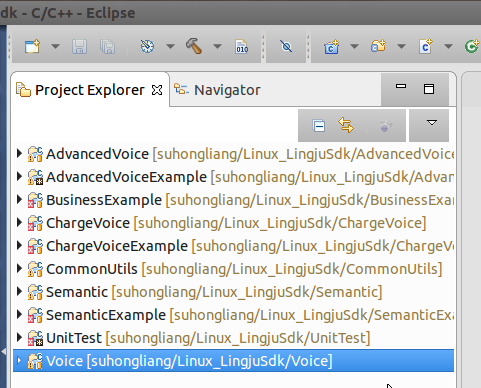The image size is (481, 388).
Task: Select the AdvancedVoice project name
Action: pyautogui.click(x=97, y=154)
